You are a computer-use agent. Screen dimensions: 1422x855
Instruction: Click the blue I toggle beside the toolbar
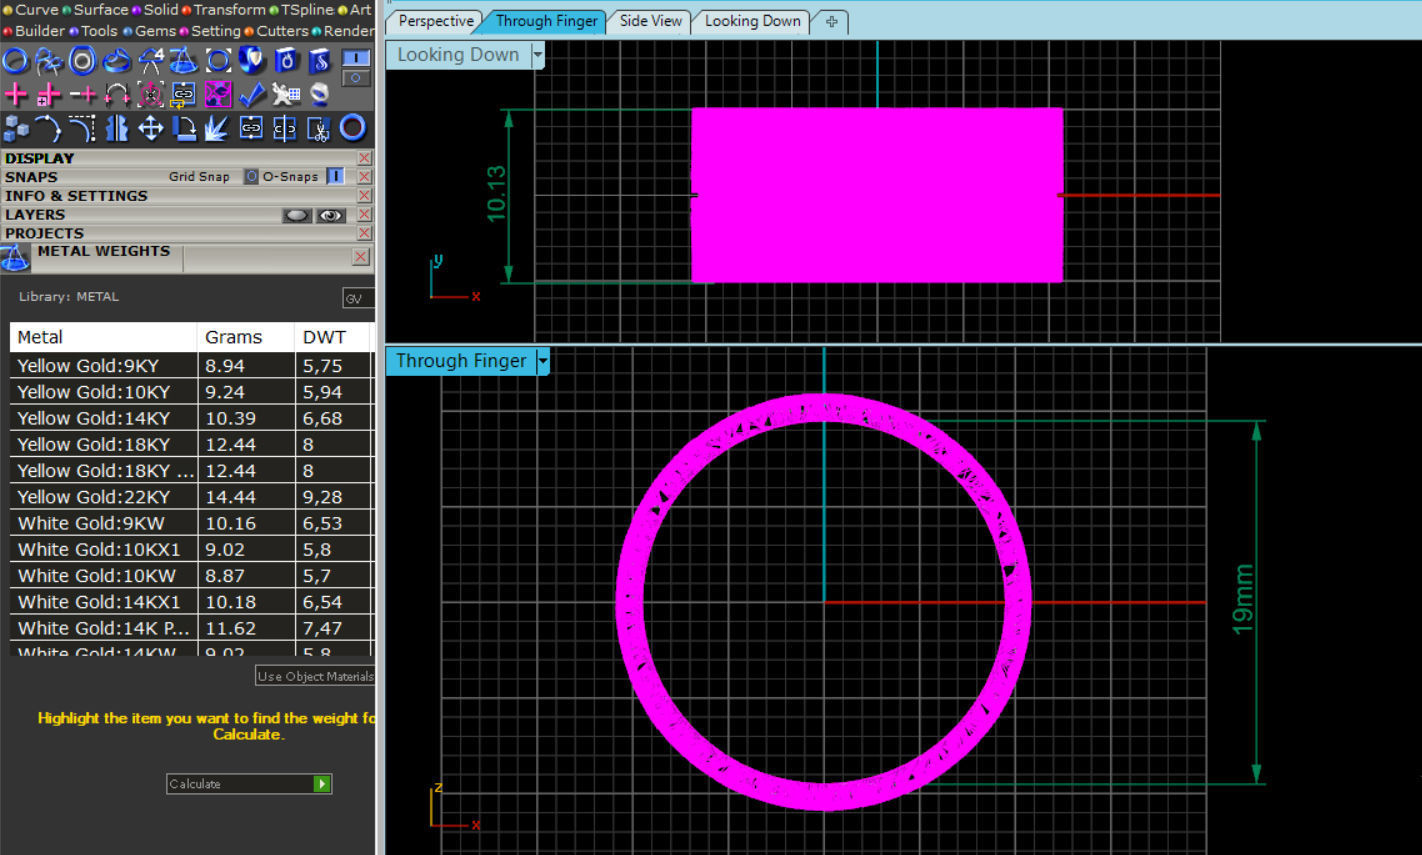(x=356, y=59)
